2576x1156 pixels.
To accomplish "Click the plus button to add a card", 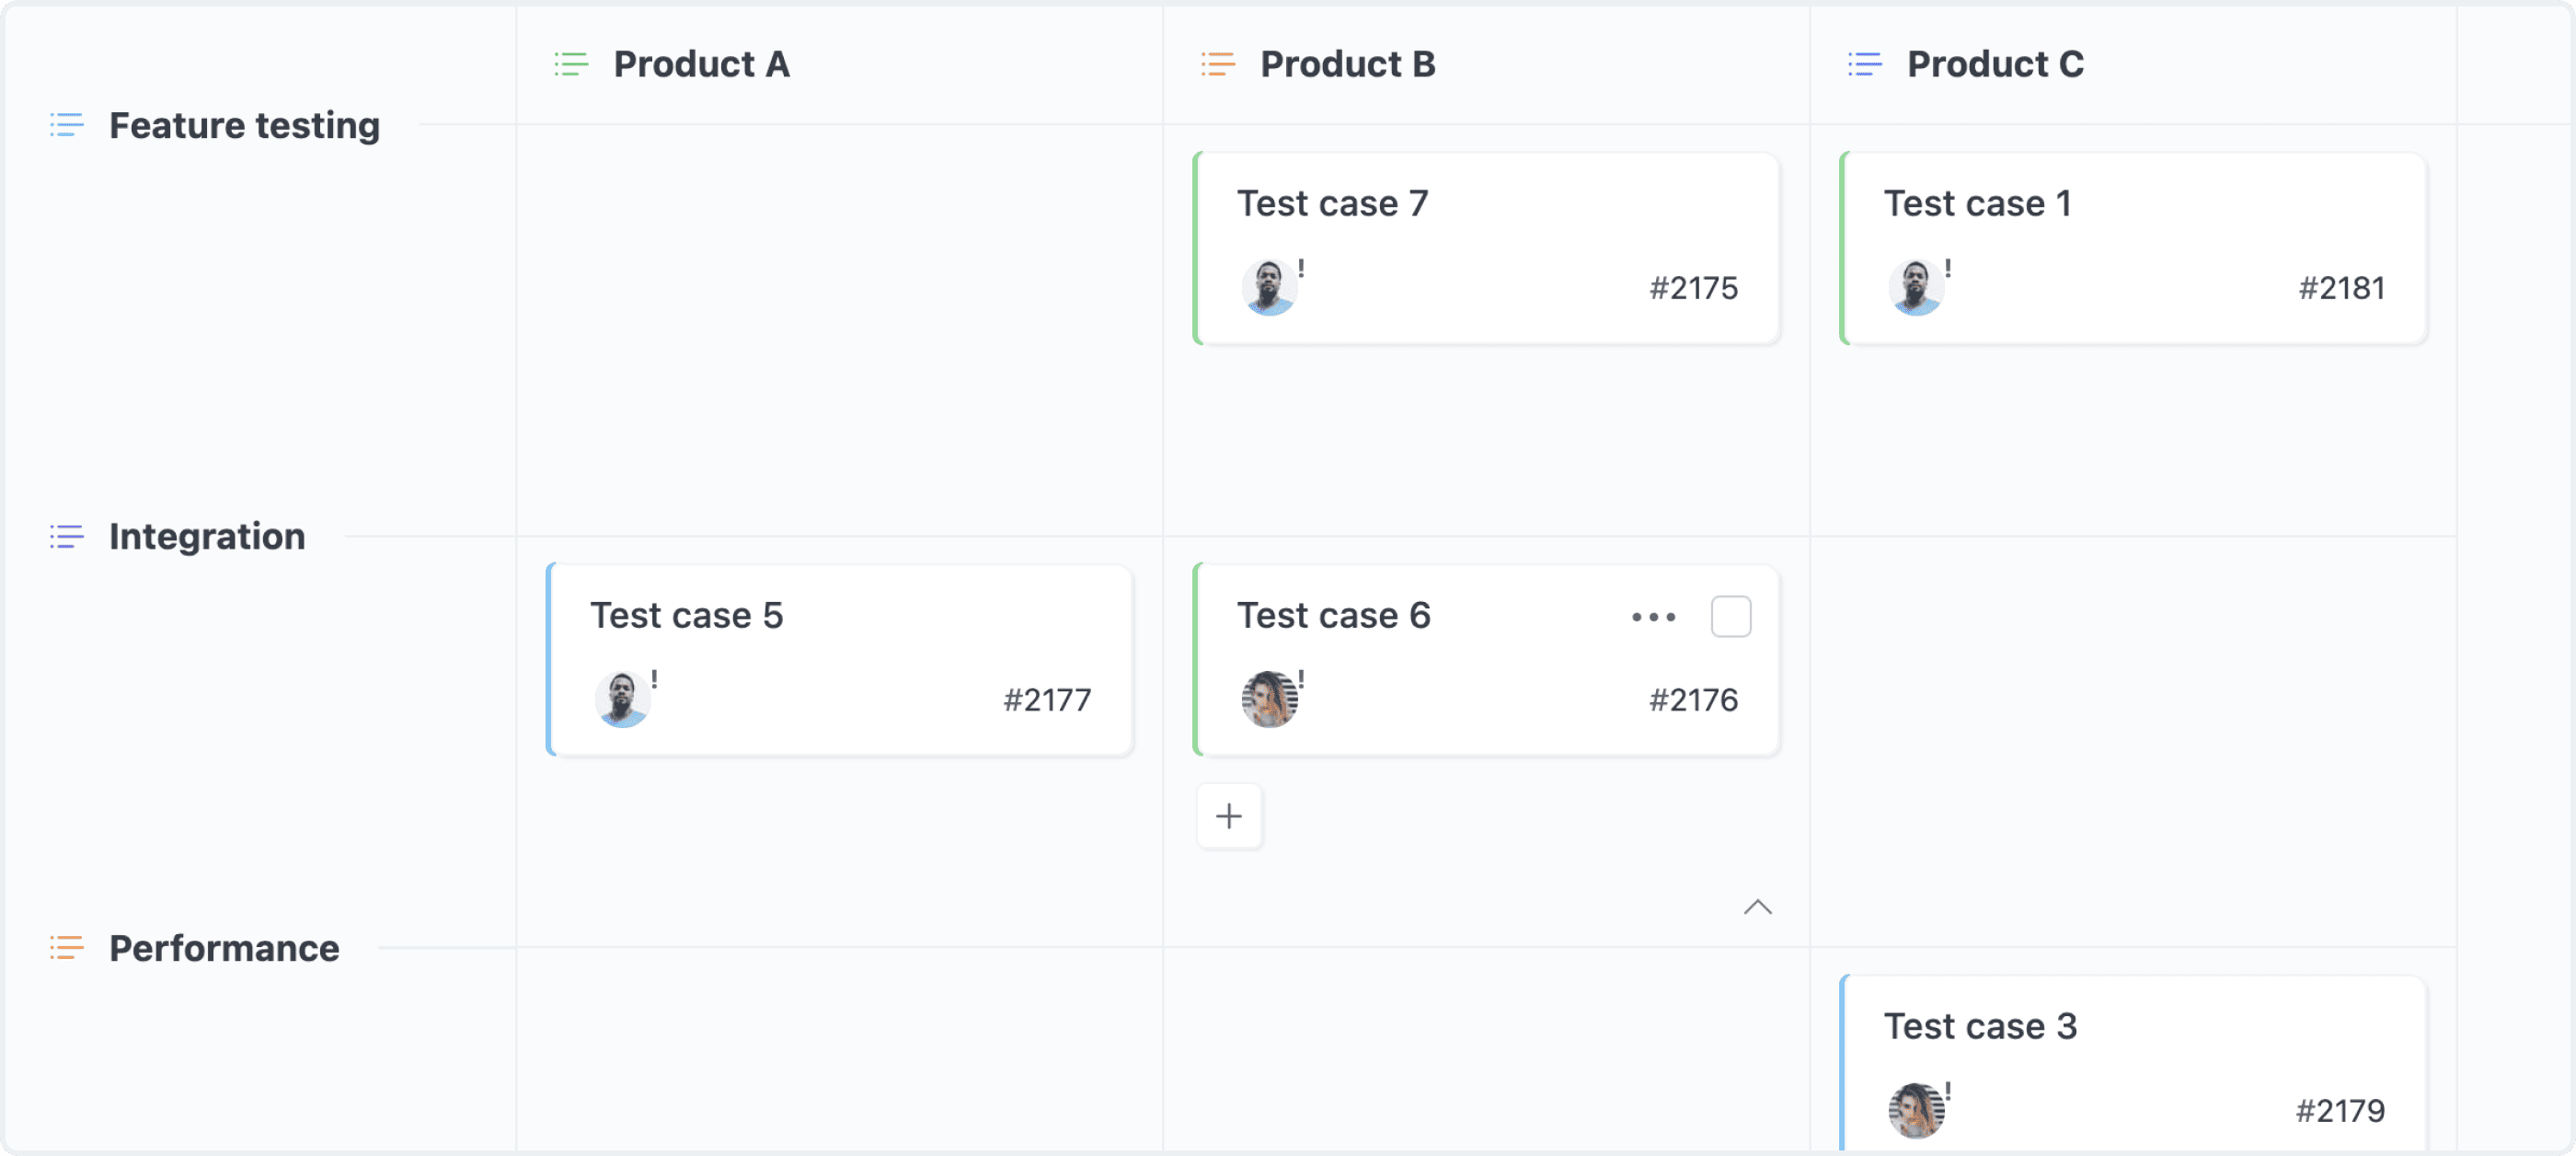I will point(1229,816).
